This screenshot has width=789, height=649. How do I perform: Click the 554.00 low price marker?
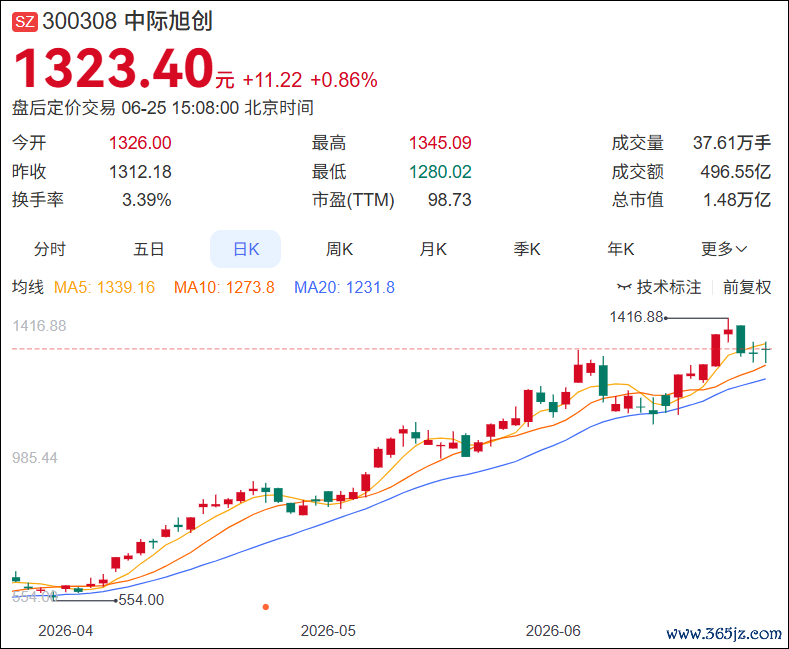141,600
